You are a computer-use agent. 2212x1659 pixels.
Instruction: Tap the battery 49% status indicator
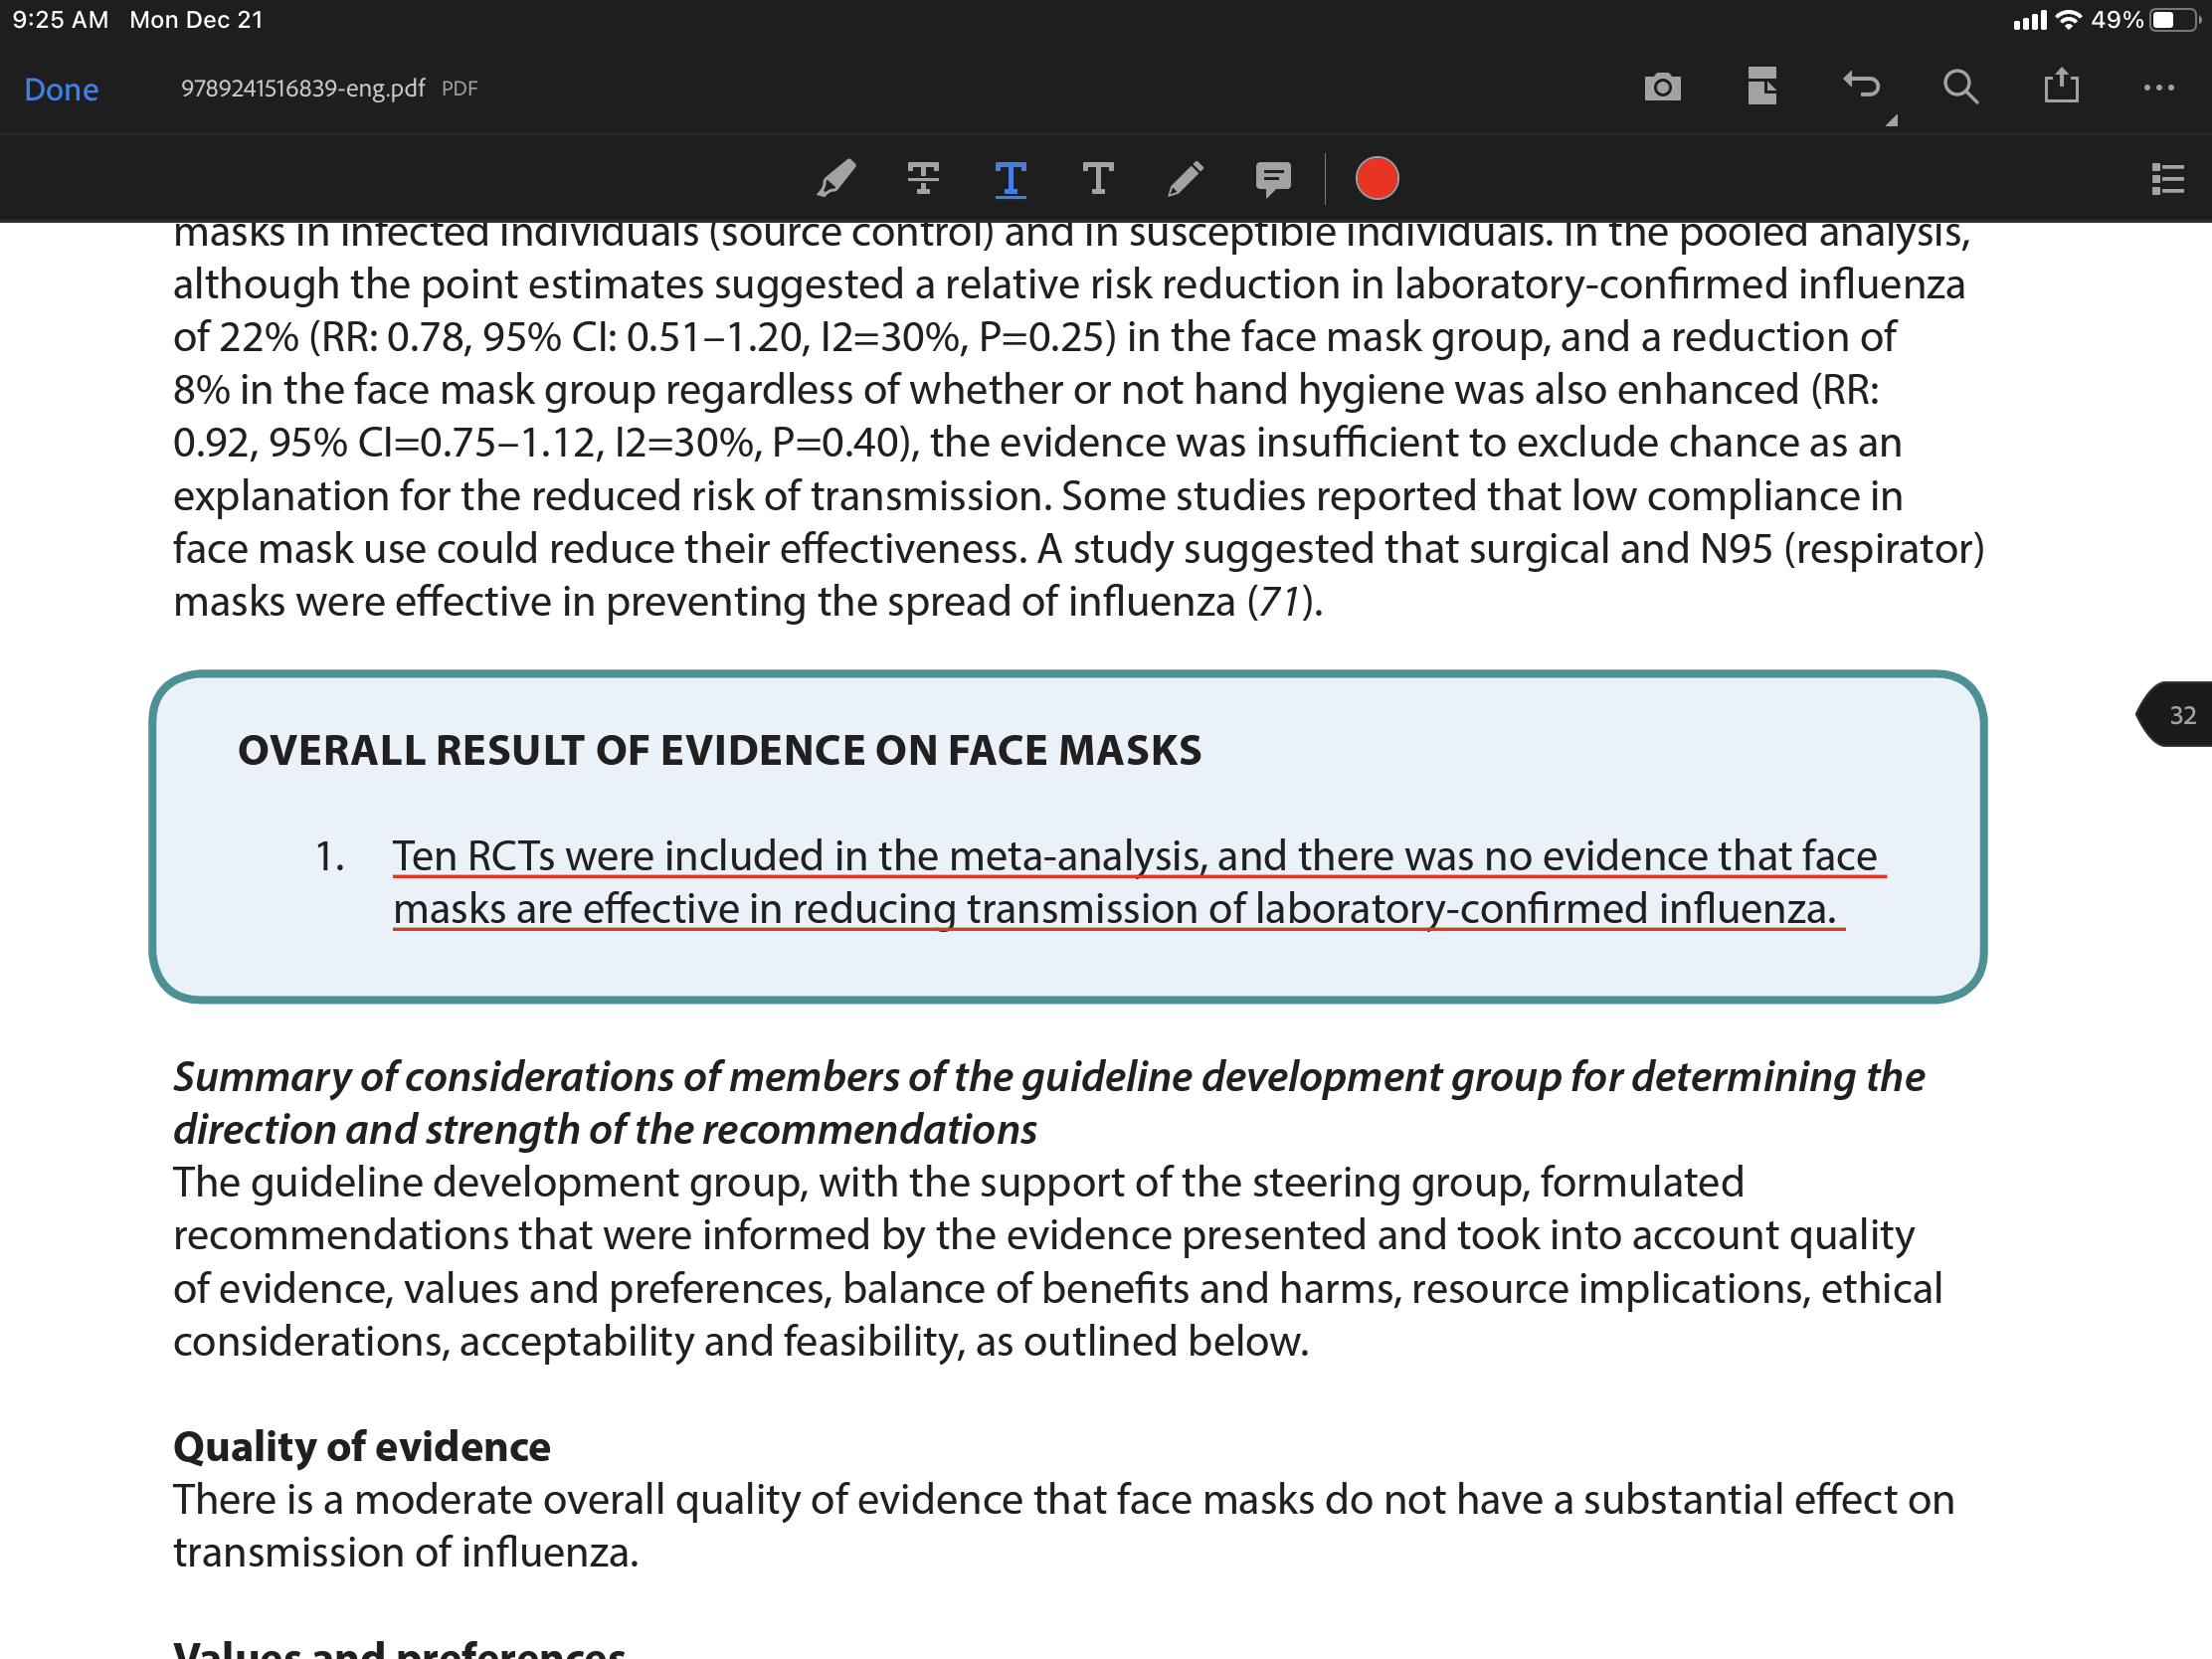tap(2144, 20)
